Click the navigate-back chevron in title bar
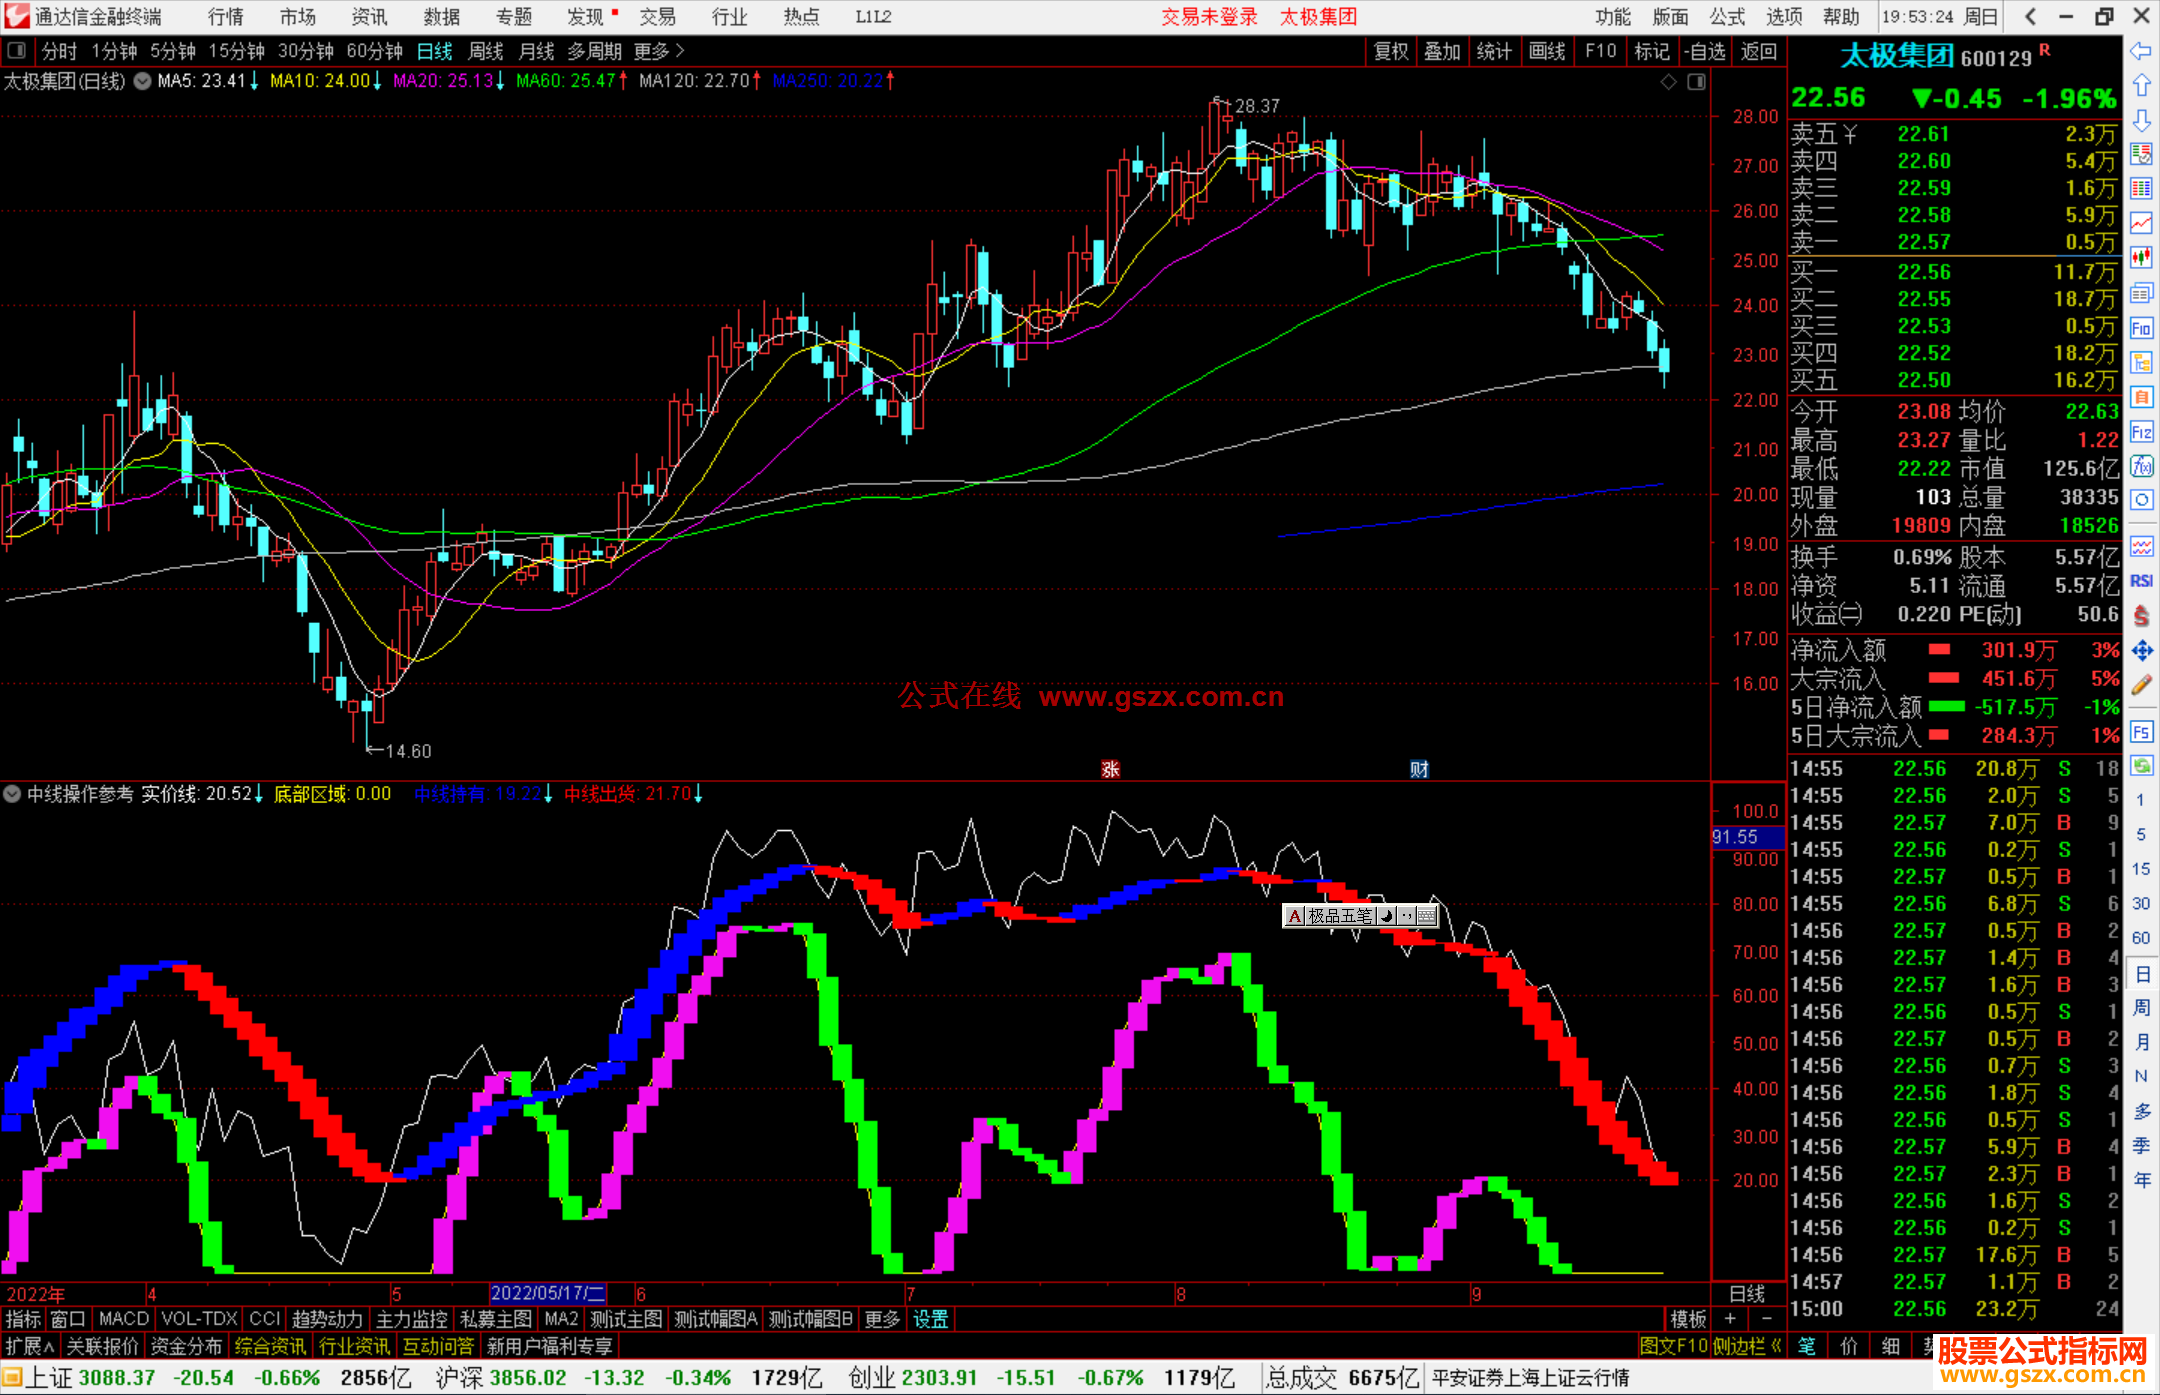Image resolution: width=2160 pixels, height=1395 pixels. (x=2030, y=16)
